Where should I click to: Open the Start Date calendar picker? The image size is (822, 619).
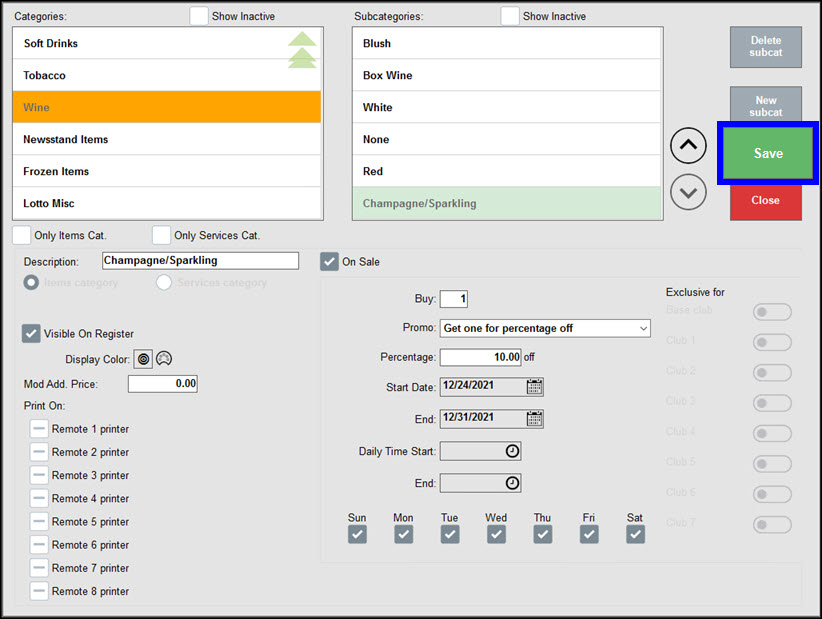[534, 387]
